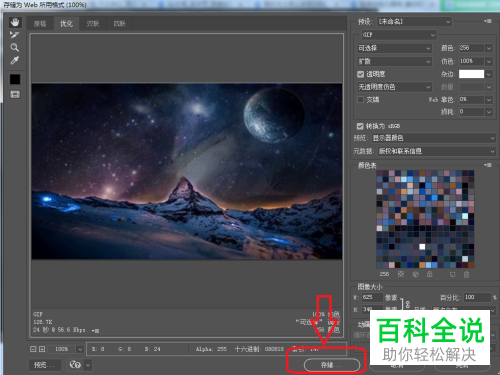The height and width of the screenshot is (375, 500).
Task: Open the 预设 preset dropdown
Action: [414, 22]
